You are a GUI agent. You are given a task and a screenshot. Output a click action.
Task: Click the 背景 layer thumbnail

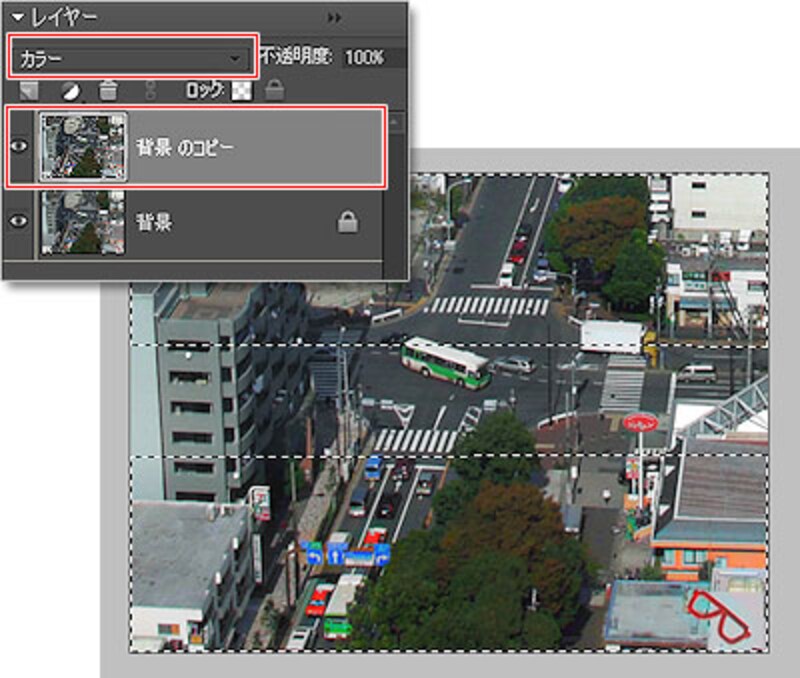(82, 222)
